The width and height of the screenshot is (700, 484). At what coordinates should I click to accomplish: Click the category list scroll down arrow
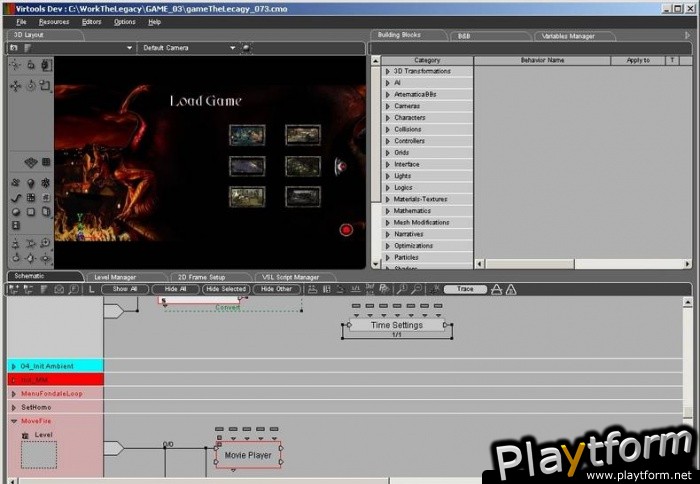(x=375, y=264)
